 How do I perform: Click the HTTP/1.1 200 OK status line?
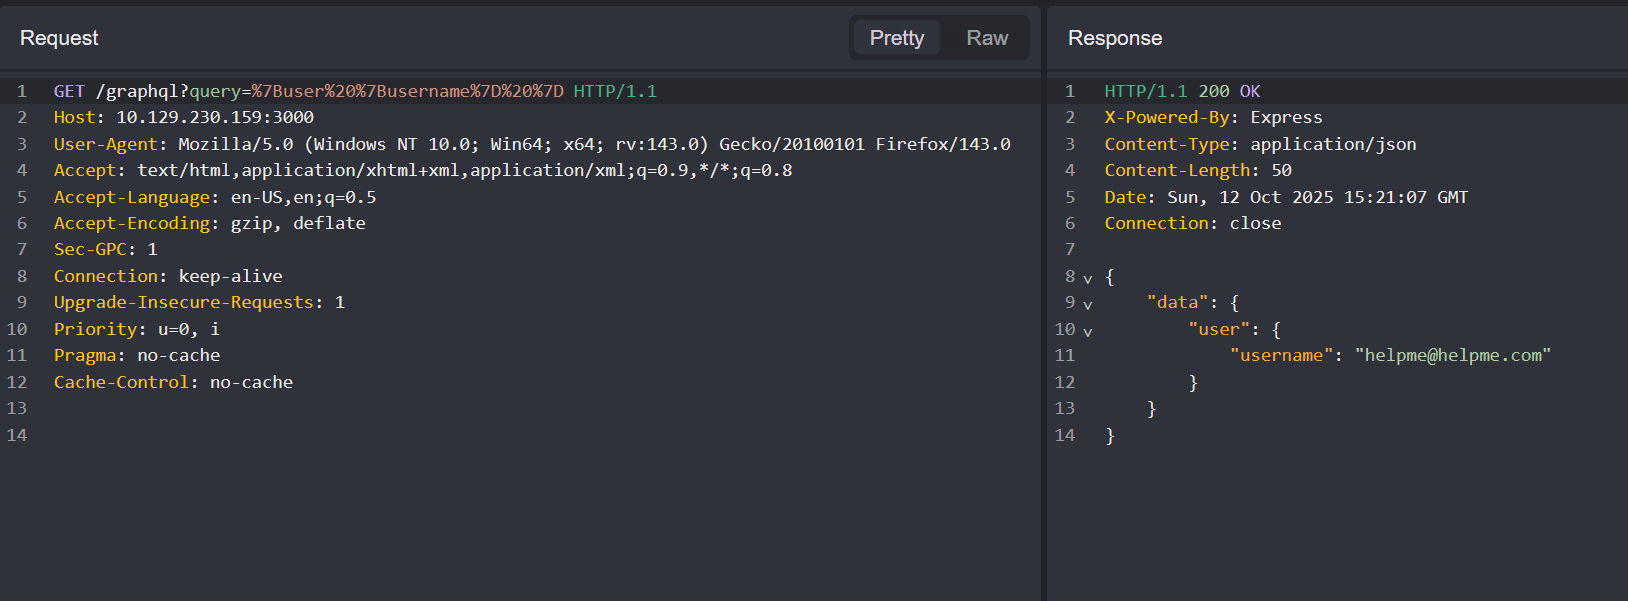[1181, 91]
